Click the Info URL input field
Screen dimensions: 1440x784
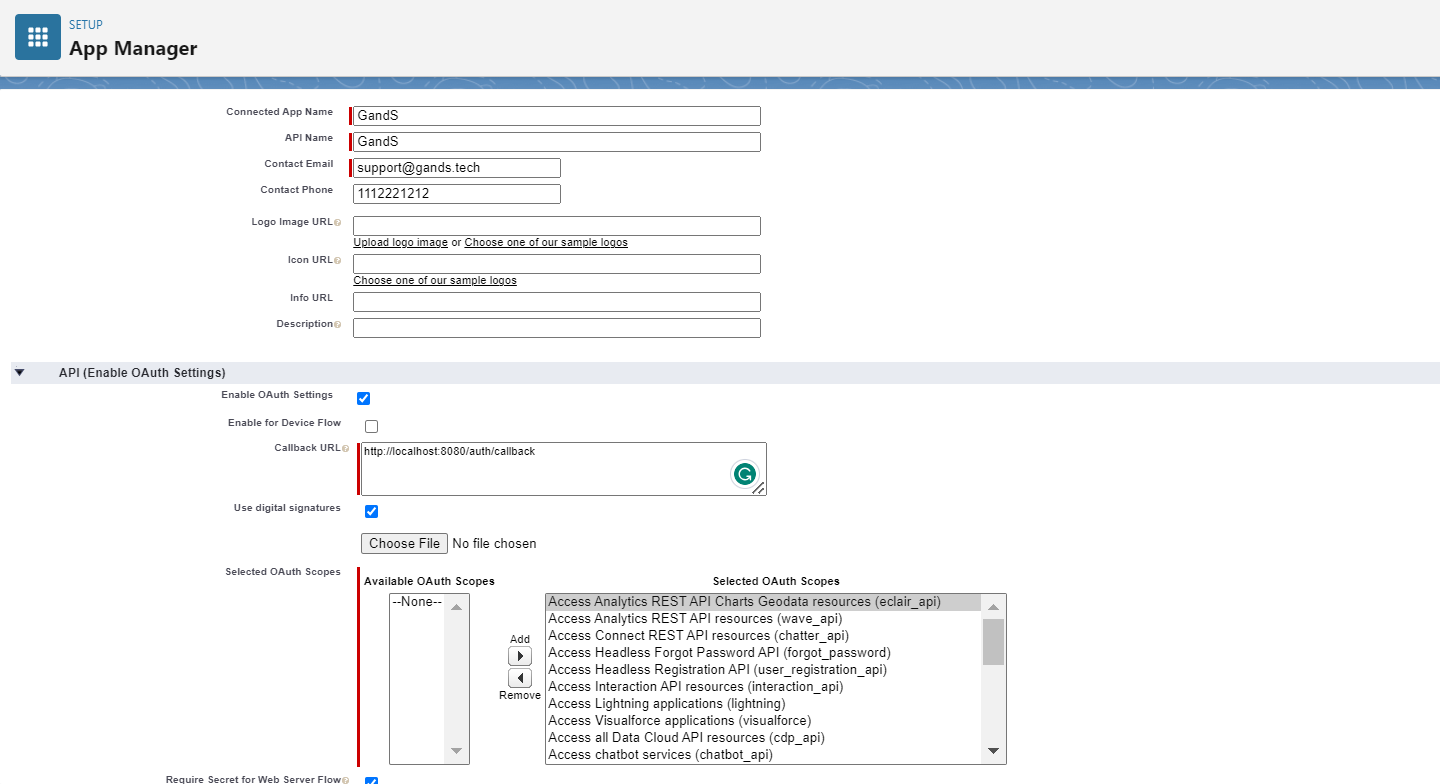557,302
